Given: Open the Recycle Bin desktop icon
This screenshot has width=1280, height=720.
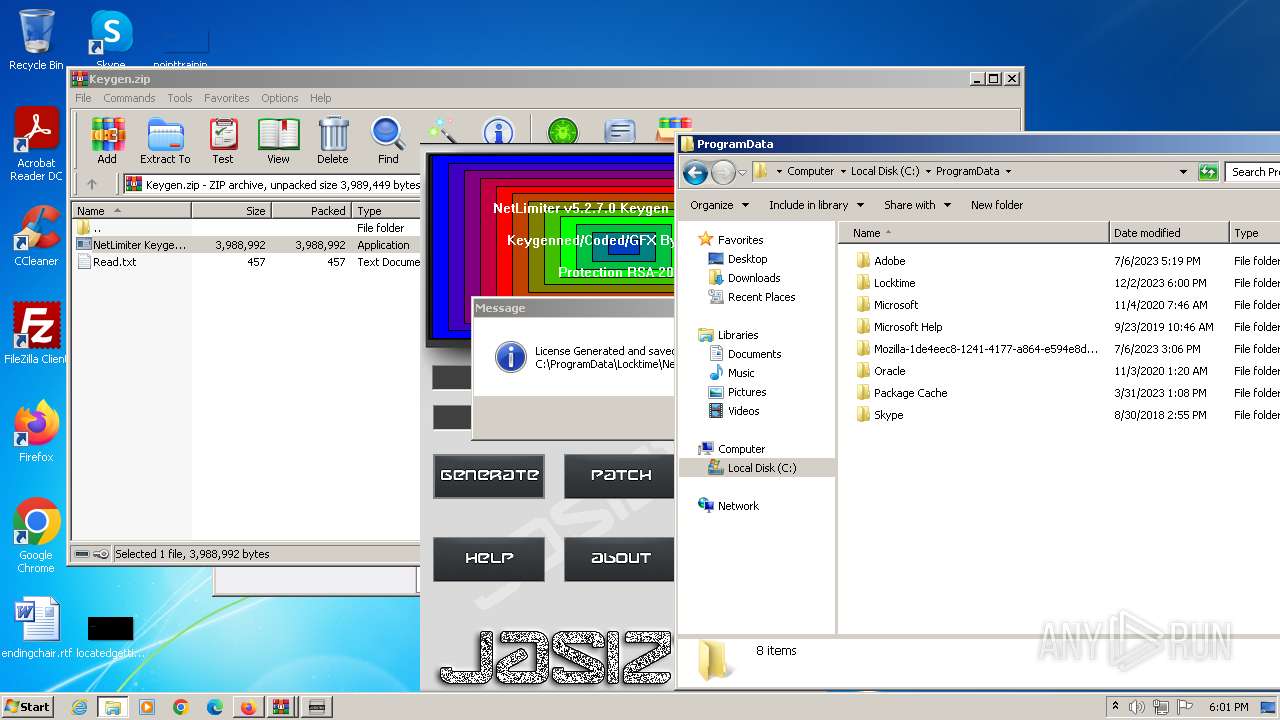Looking at the screenshot, I should [x=36, y=39].
